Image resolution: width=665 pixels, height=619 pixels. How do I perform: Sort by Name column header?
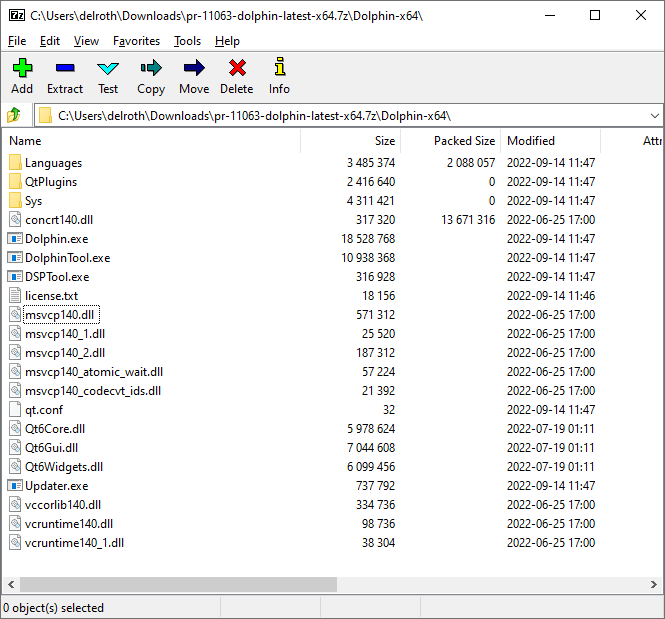tap(151, 141)
